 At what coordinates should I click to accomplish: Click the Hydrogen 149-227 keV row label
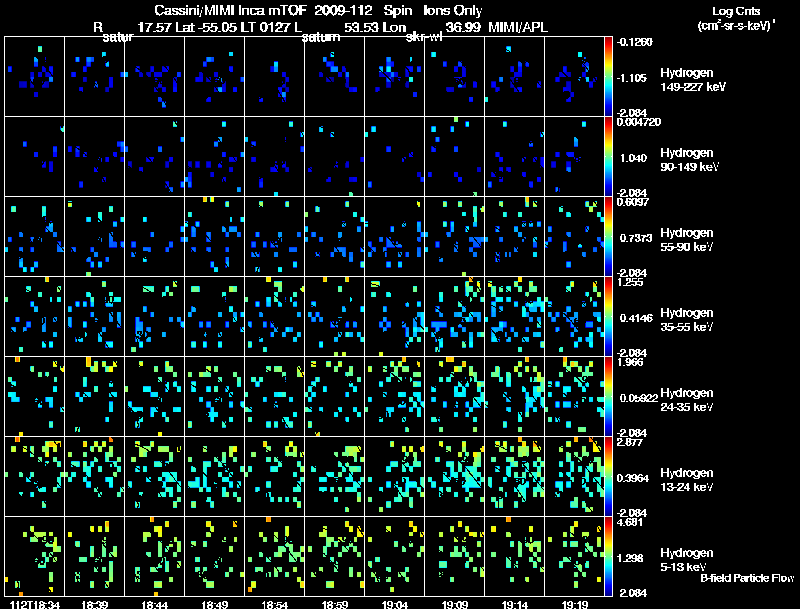click(x=693, y=80)
